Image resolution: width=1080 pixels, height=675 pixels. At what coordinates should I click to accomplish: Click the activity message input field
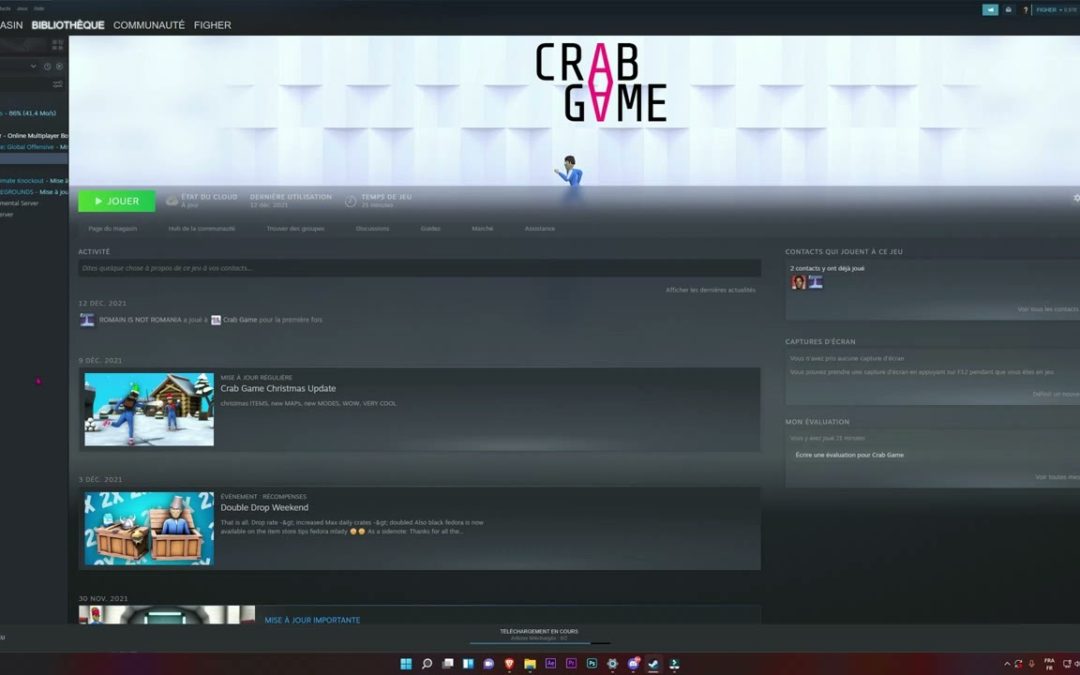pos(419,268)
